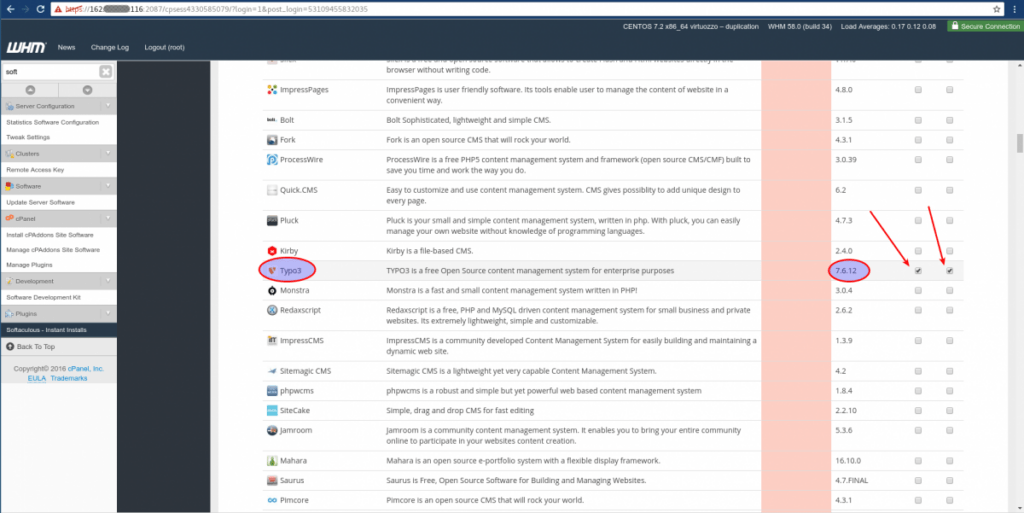Toggle first checkbox in Monstra row
The image size is (1024, 513).
(918, 290)
